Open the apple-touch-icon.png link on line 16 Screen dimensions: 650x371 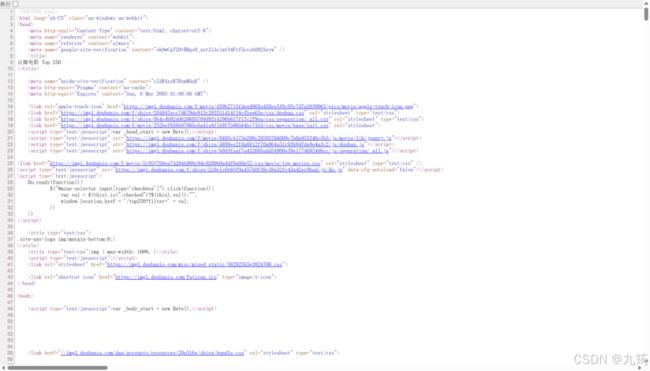(x=269, y=107)
